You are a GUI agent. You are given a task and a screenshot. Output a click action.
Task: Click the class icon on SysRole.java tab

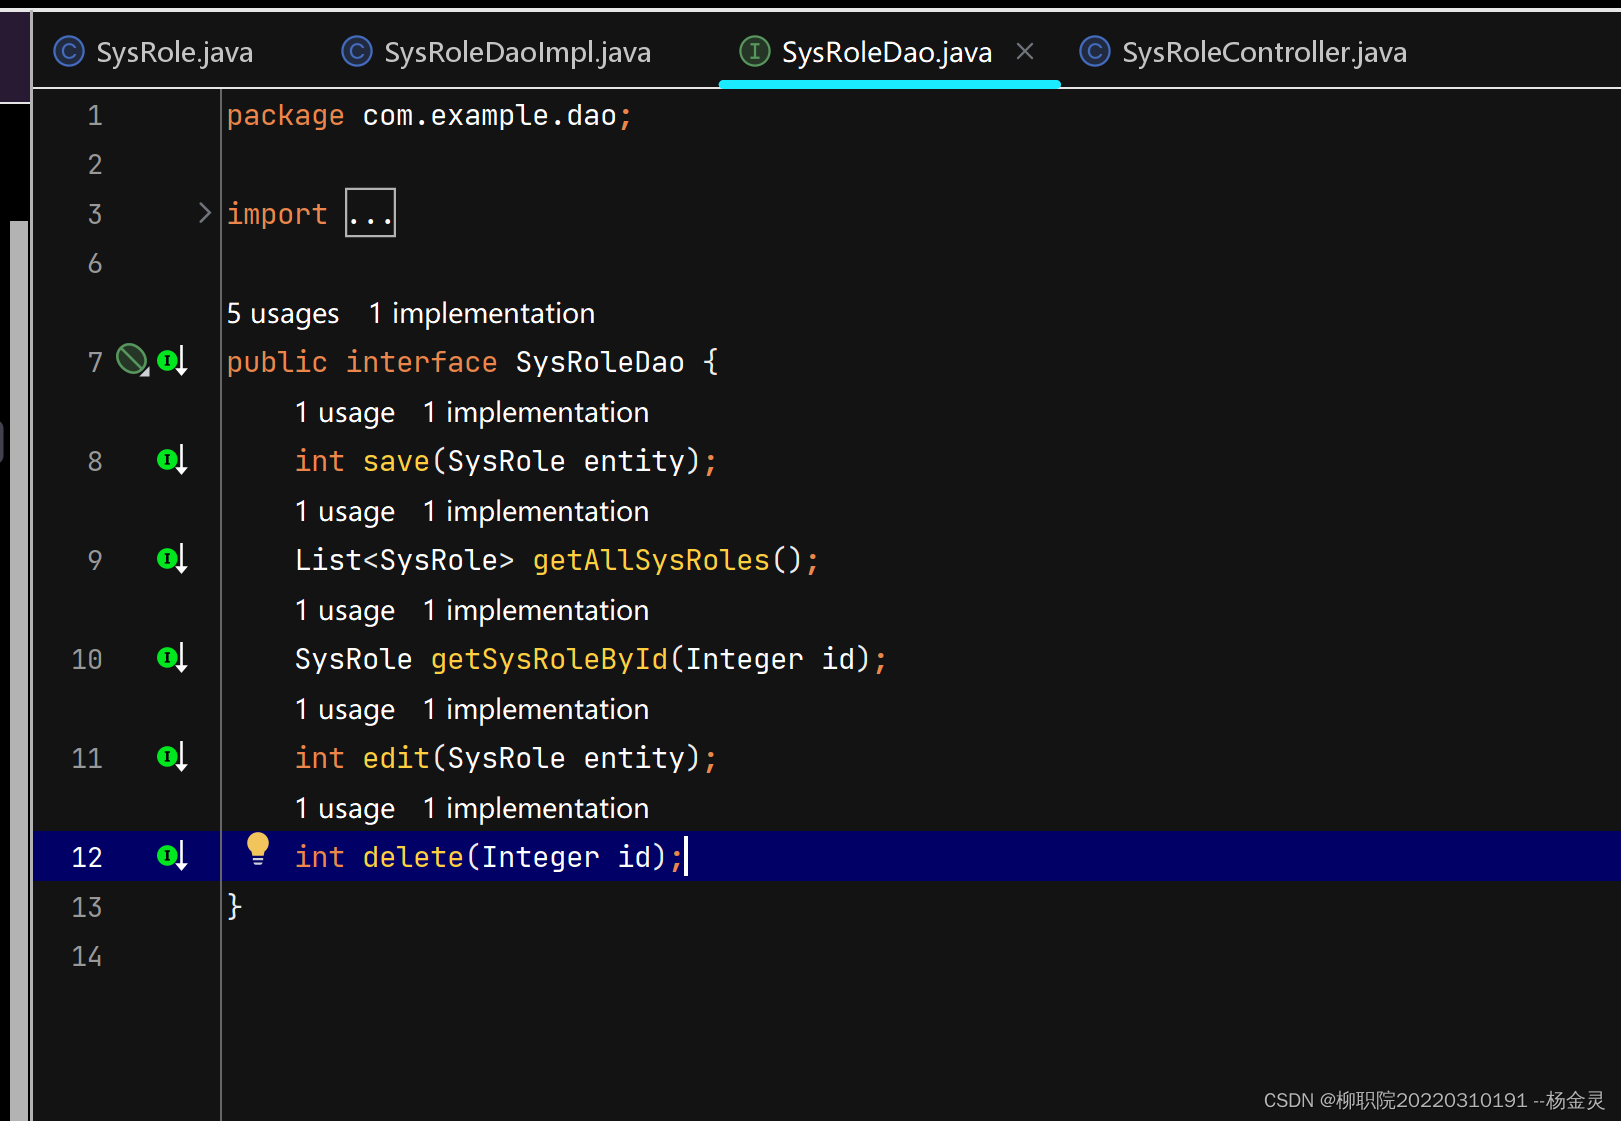(x=67, y=51)
